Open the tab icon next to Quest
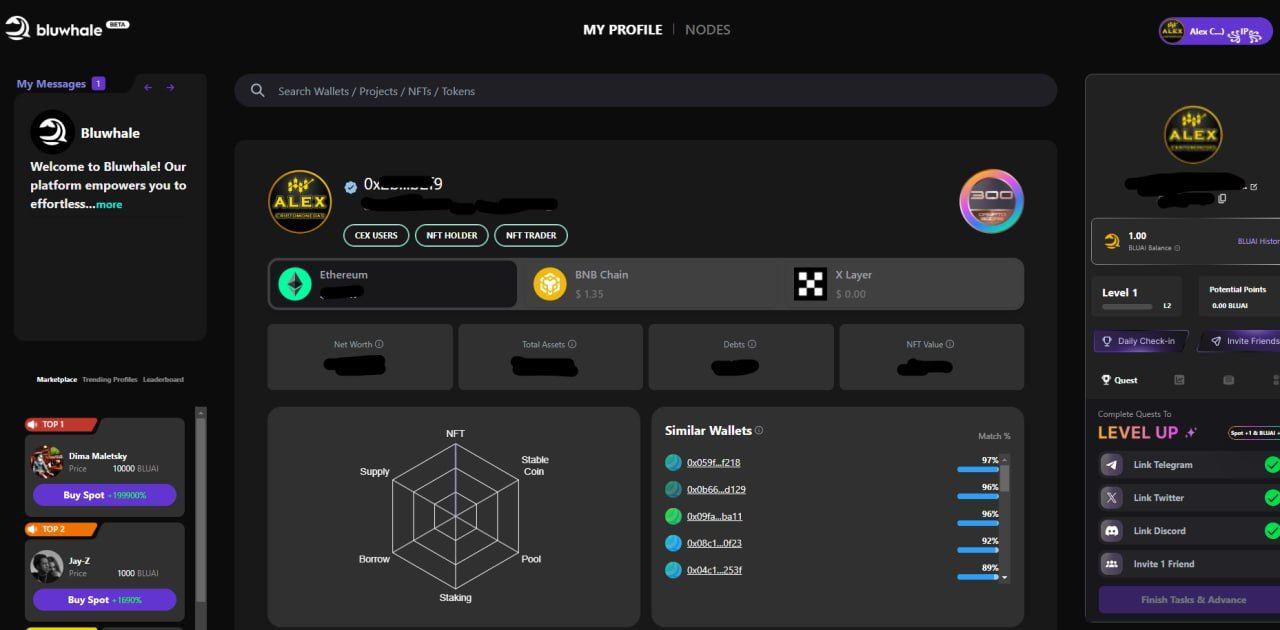Screen dimensions: 1280x630 tap(1180, 380)
